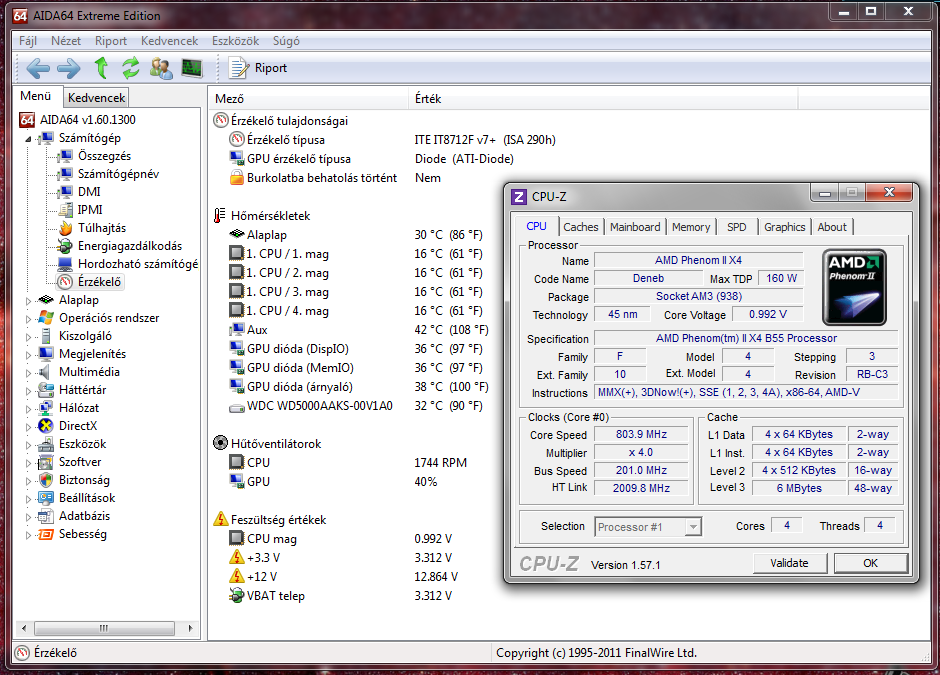Select the IPMI tree item

[x=90, y=210]
